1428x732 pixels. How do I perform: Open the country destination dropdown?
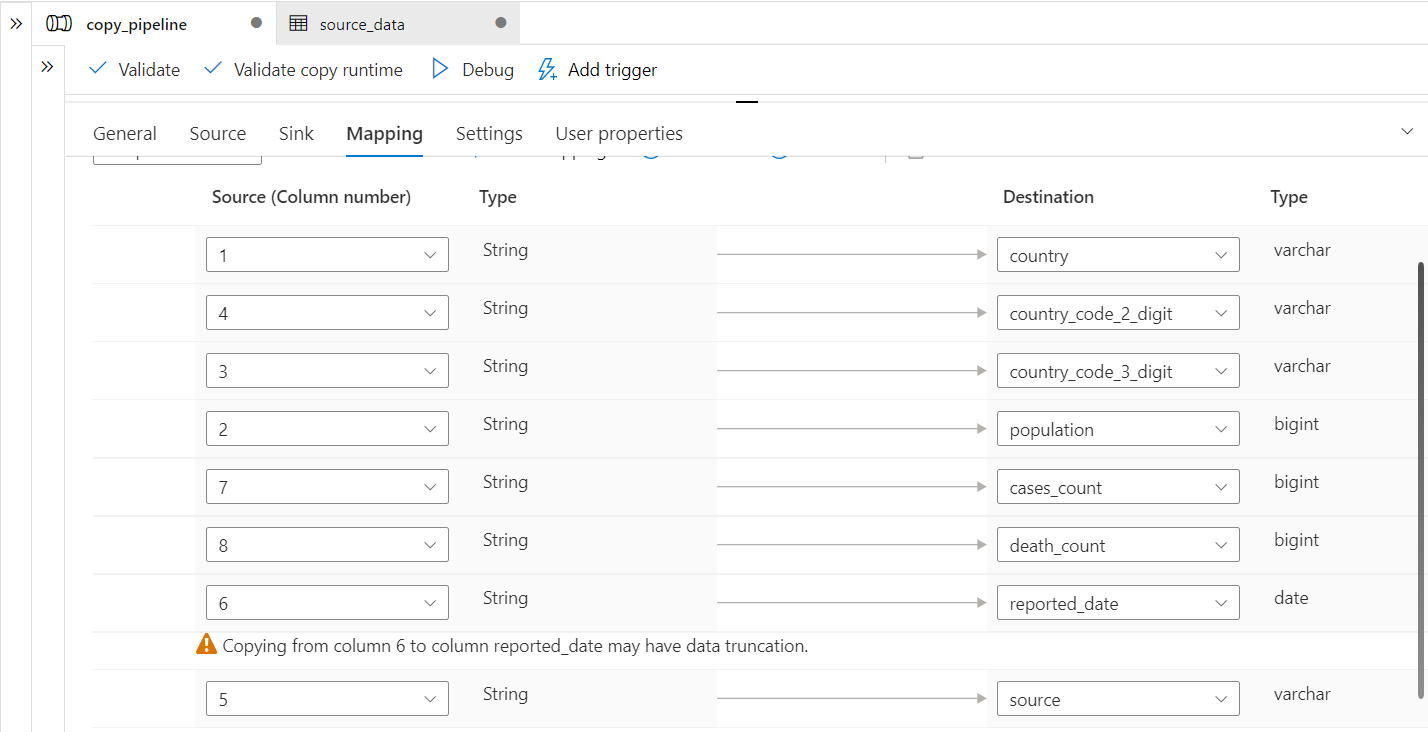(x=1118, y=255)
